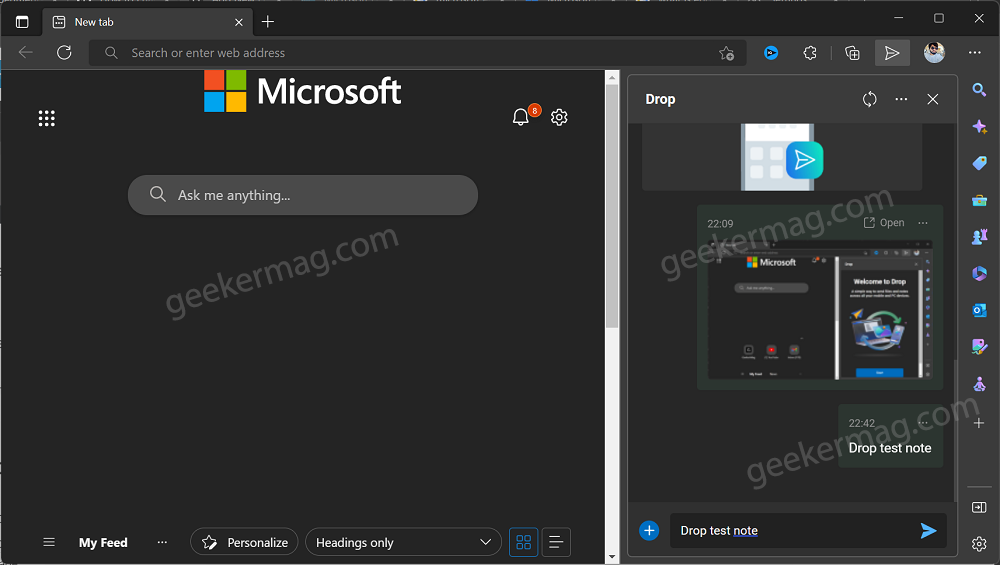
Task: Add a new app to the sidebar
Action: (x=979, y=423)
